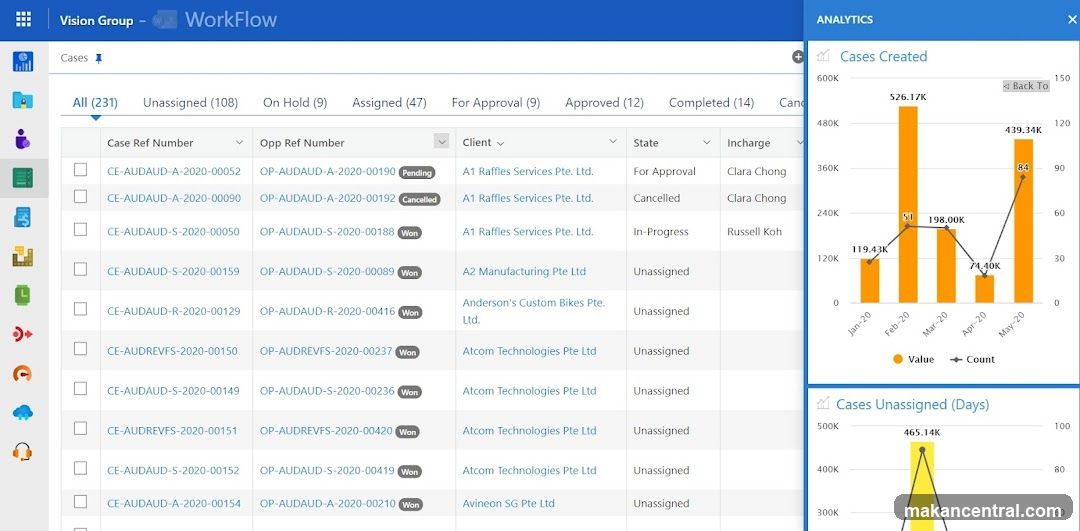This screenshot has width=1080, height=531.
Task: Click Russell Koh incharge cell
Action: pyautogui.click(x=754, y=232)
